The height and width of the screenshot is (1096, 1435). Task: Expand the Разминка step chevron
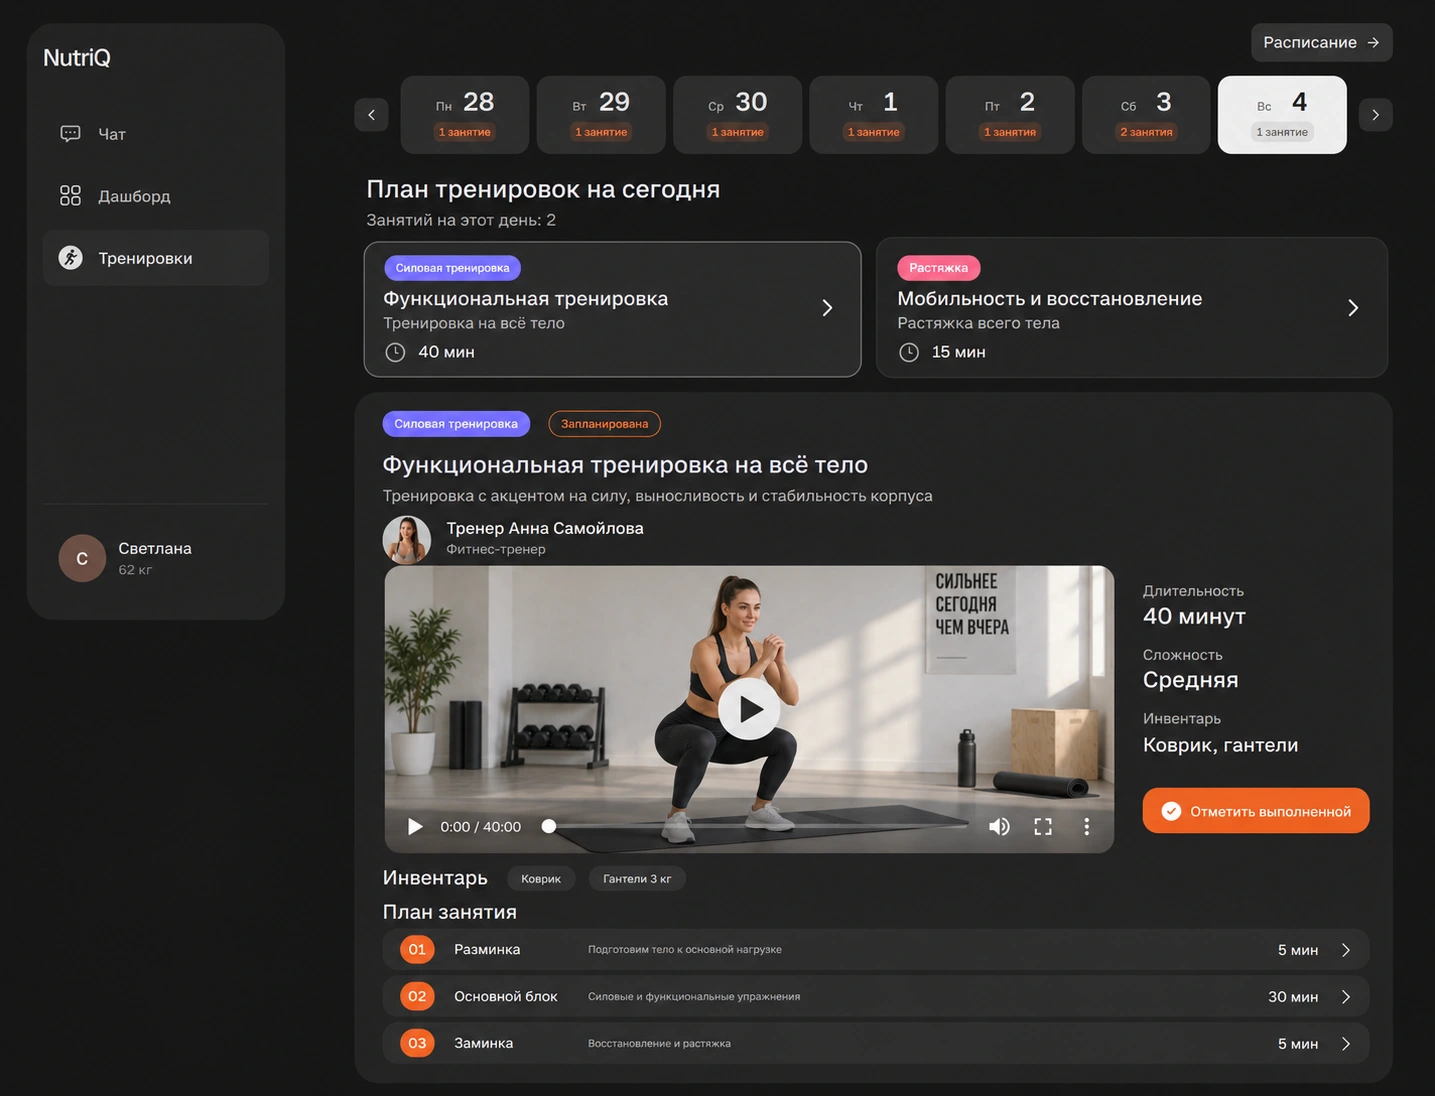point(1346,950)
